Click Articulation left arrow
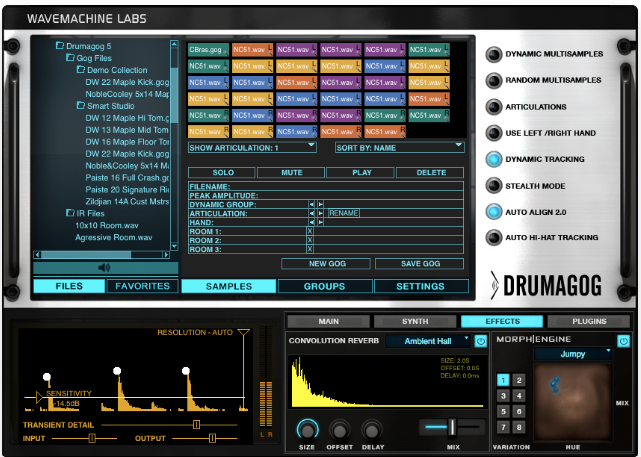Image resolution: width=641 pixels, height=457 pixels. tap(312, 213)
